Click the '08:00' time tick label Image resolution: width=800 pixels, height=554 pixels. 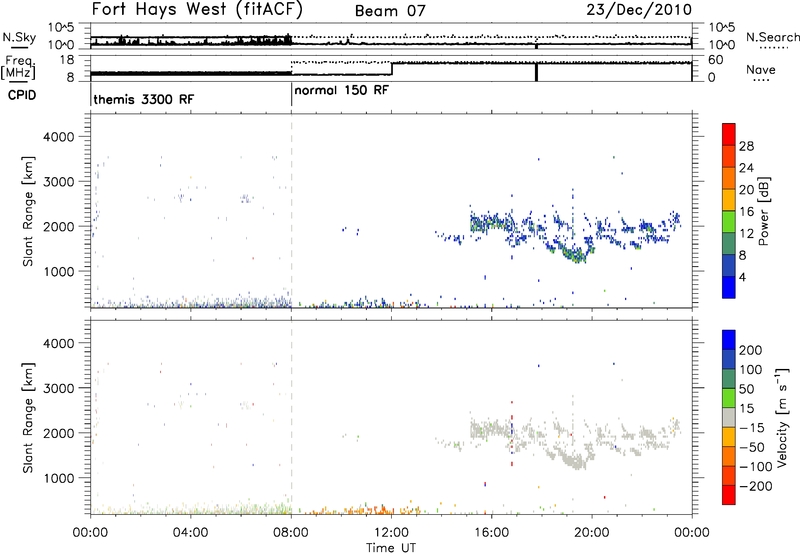pyautogui.click(x=291, y=533)
